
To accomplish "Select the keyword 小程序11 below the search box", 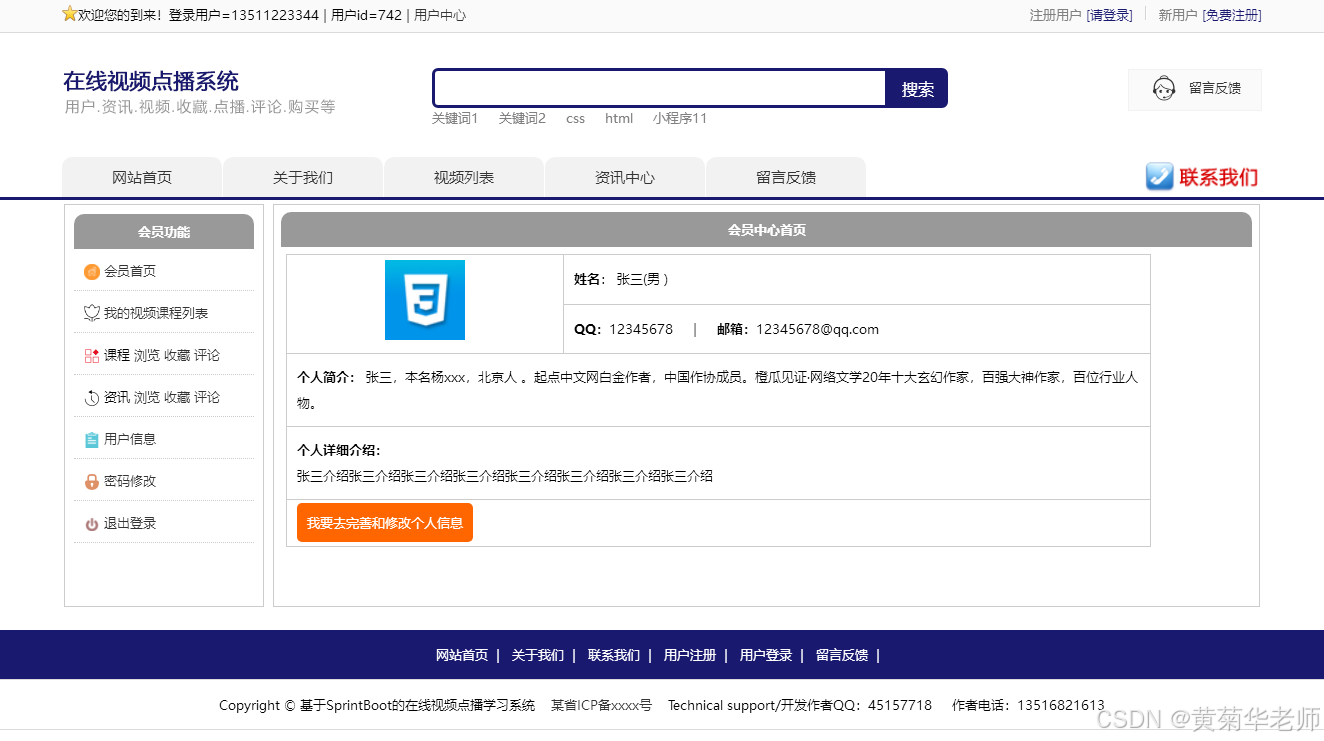I will (x=680, y=118).
